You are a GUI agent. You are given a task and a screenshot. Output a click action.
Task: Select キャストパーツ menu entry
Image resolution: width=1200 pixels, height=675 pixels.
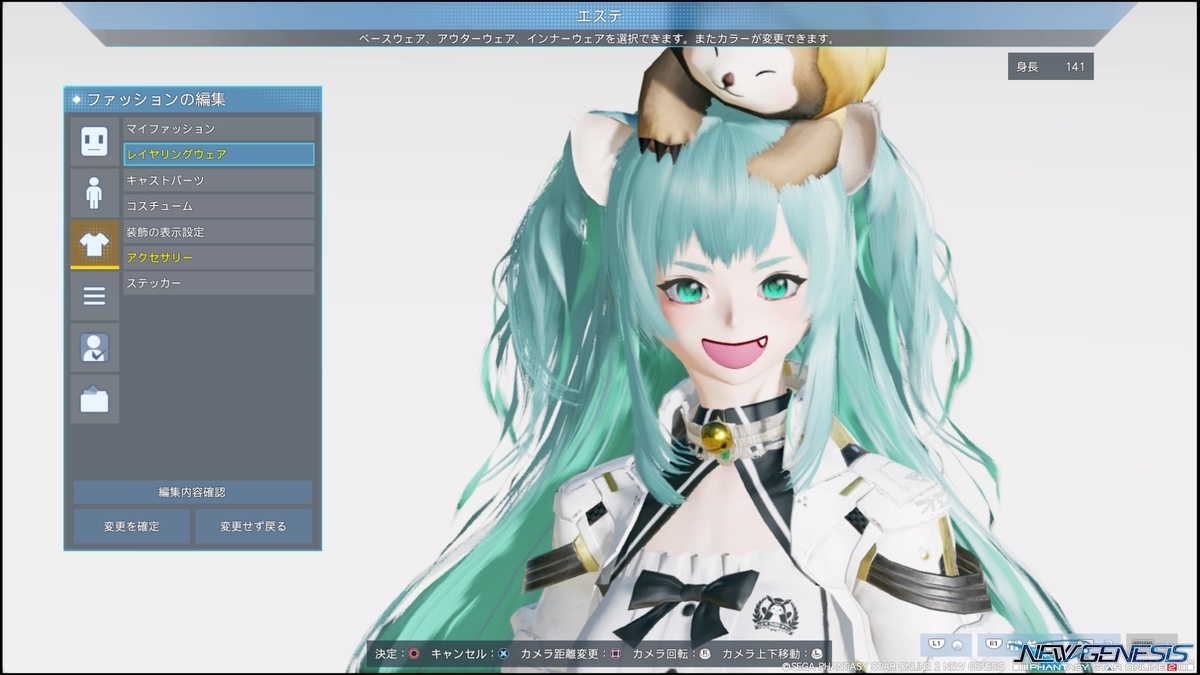click(218, 180)
